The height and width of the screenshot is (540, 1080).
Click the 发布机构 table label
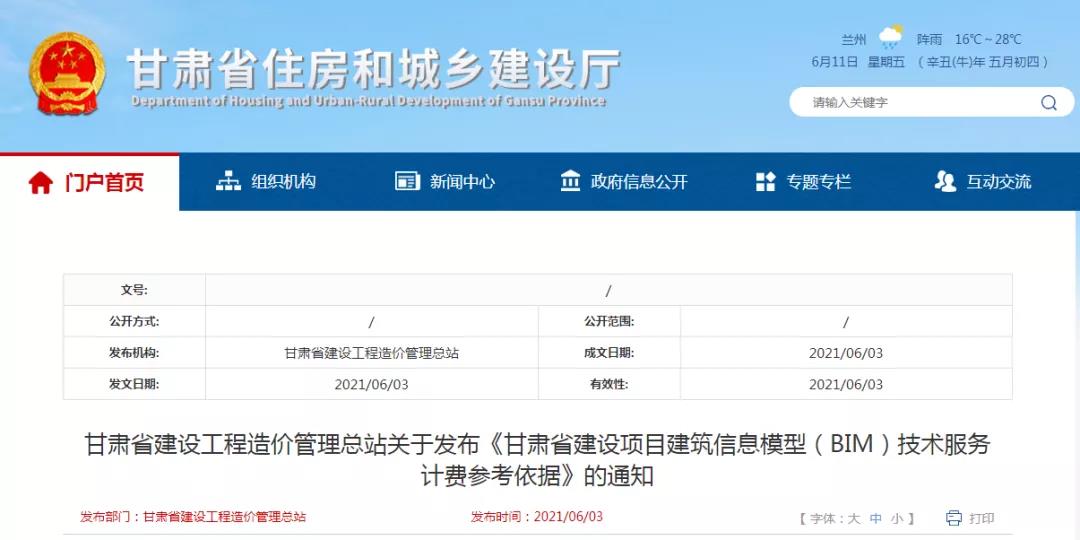coord(134,353)
